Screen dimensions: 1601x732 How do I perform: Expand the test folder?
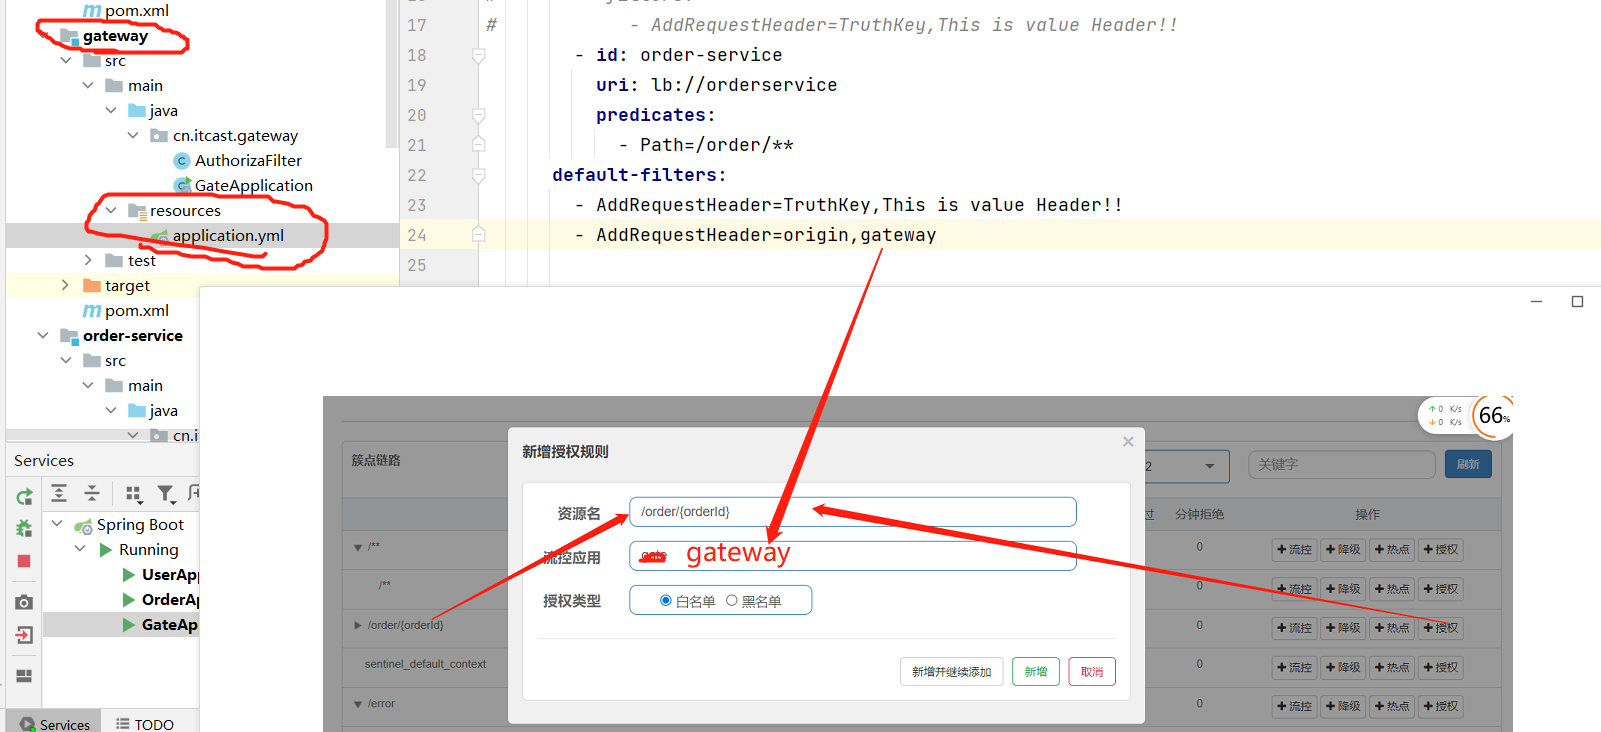coord(88,261)
